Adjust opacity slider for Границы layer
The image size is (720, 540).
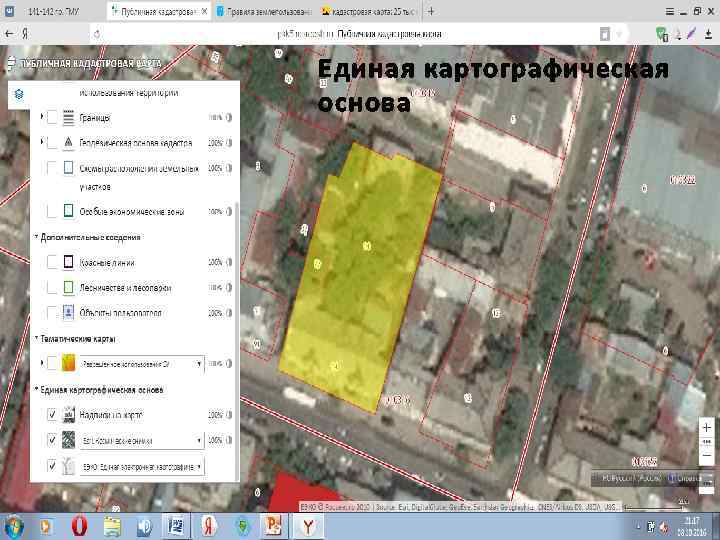(x=229, y=118)
